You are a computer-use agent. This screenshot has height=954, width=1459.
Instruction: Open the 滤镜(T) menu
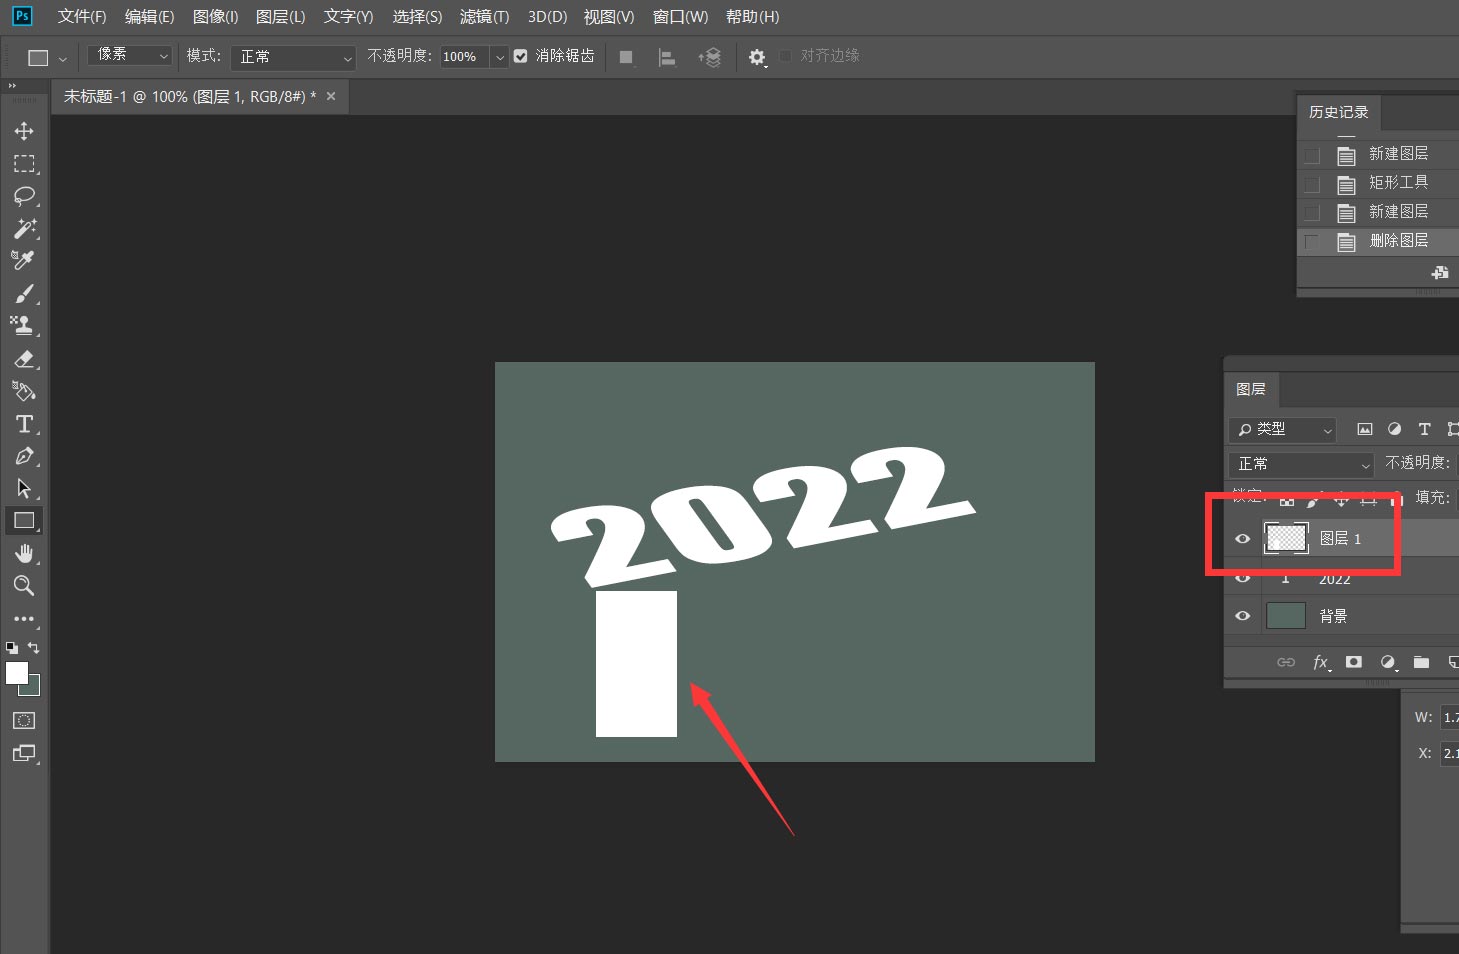pyautogui.click(x=484, y=16)
